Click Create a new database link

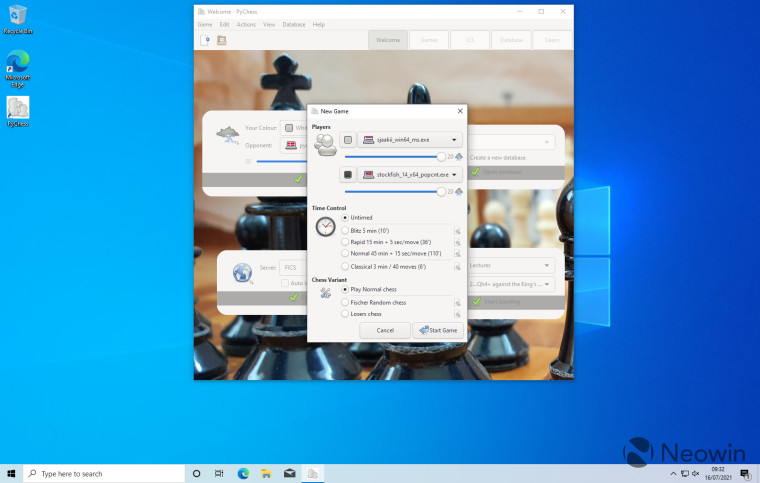point(497,158)
